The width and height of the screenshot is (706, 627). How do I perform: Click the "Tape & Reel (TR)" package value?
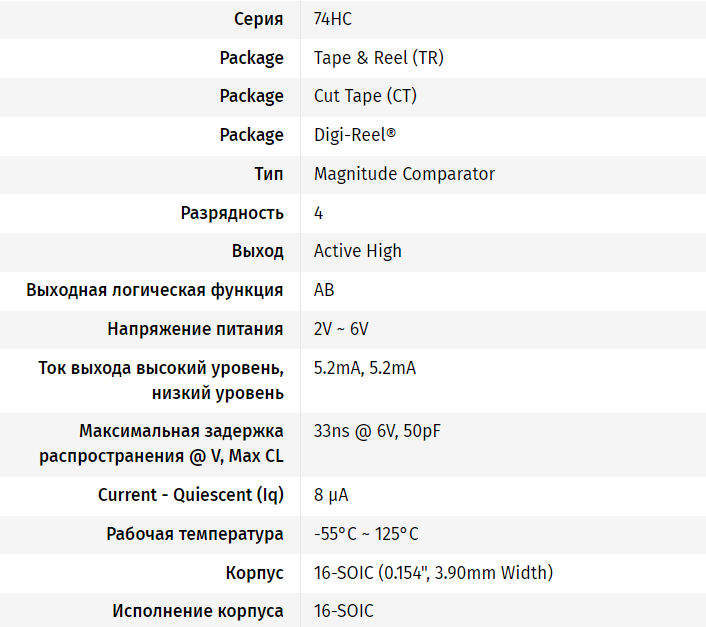point(378,58)
